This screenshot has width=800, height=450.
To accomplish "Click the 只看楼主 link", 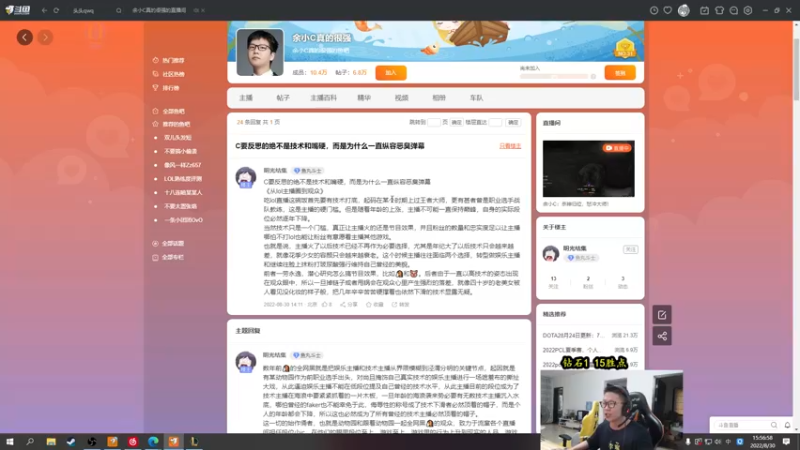I will pos(510,146).
